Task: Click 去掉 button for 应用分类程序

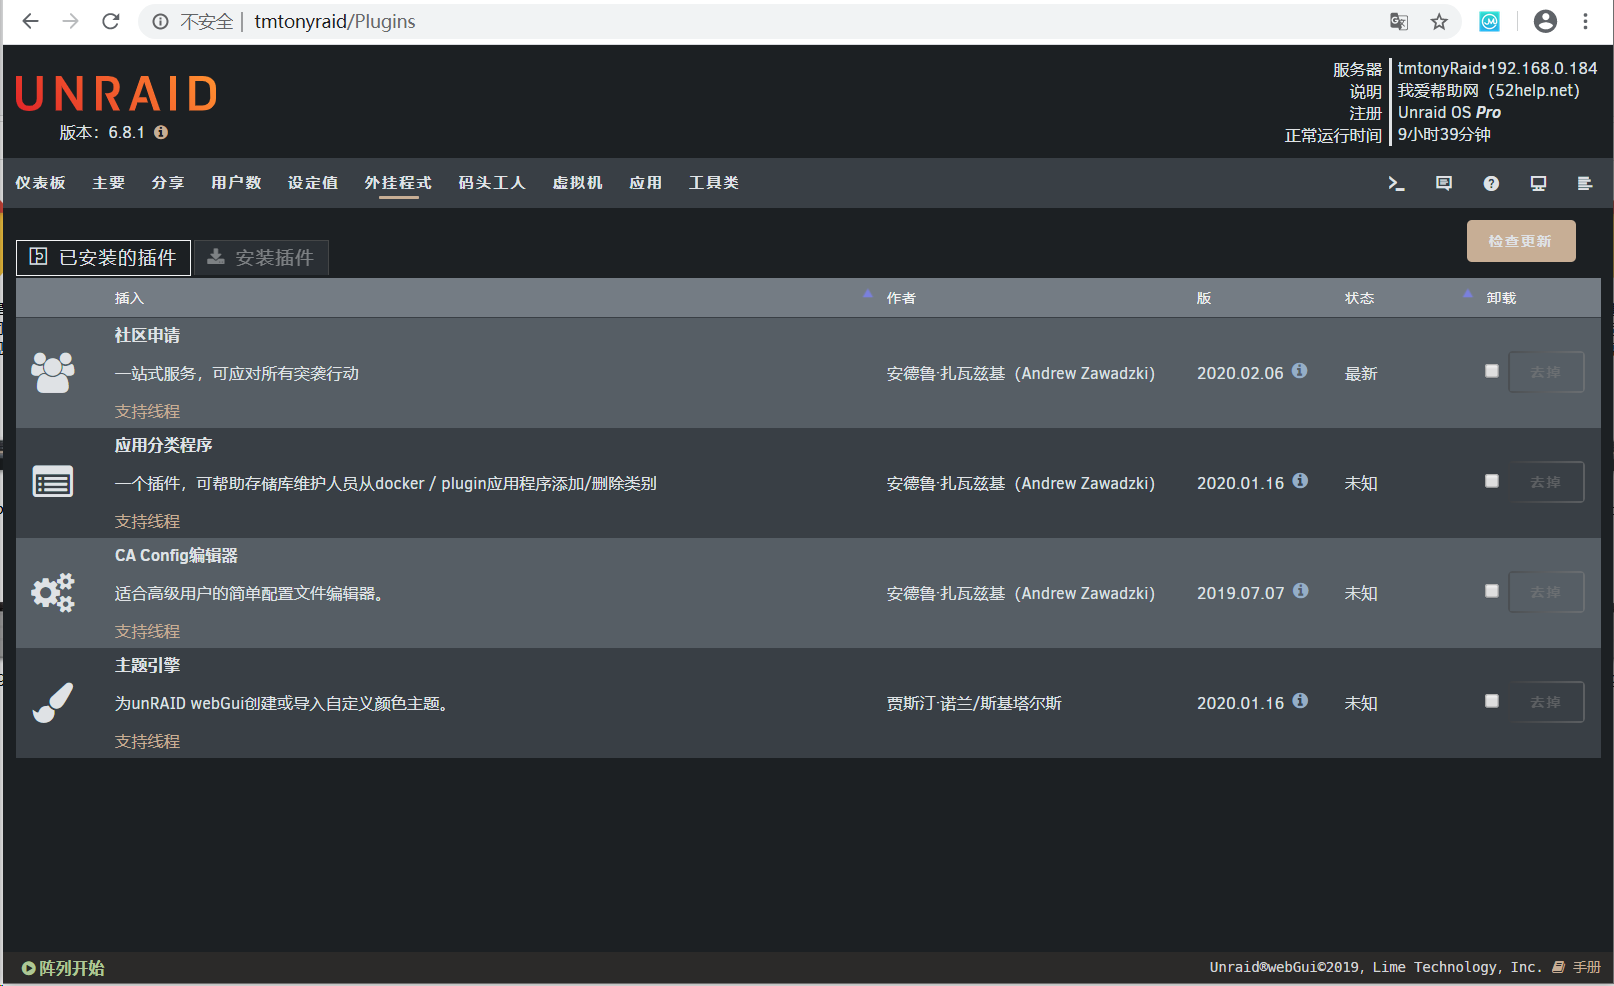Action: click(x=1546, y=482)
